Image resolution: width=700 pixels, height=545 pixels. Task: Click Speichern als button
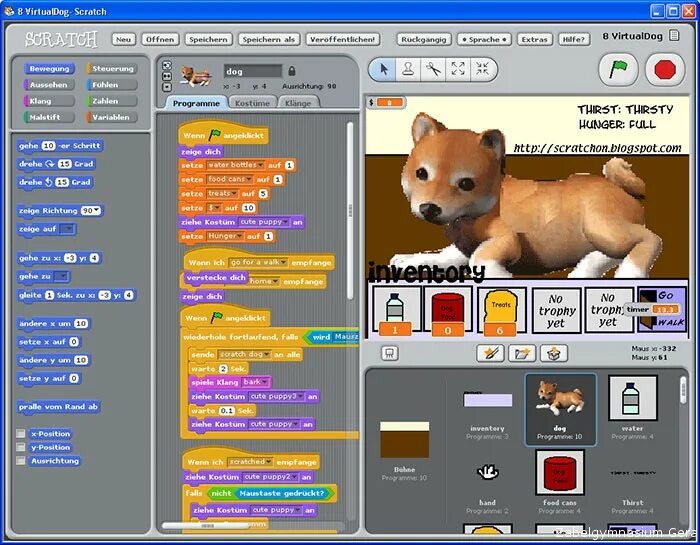tap(269, 39)
